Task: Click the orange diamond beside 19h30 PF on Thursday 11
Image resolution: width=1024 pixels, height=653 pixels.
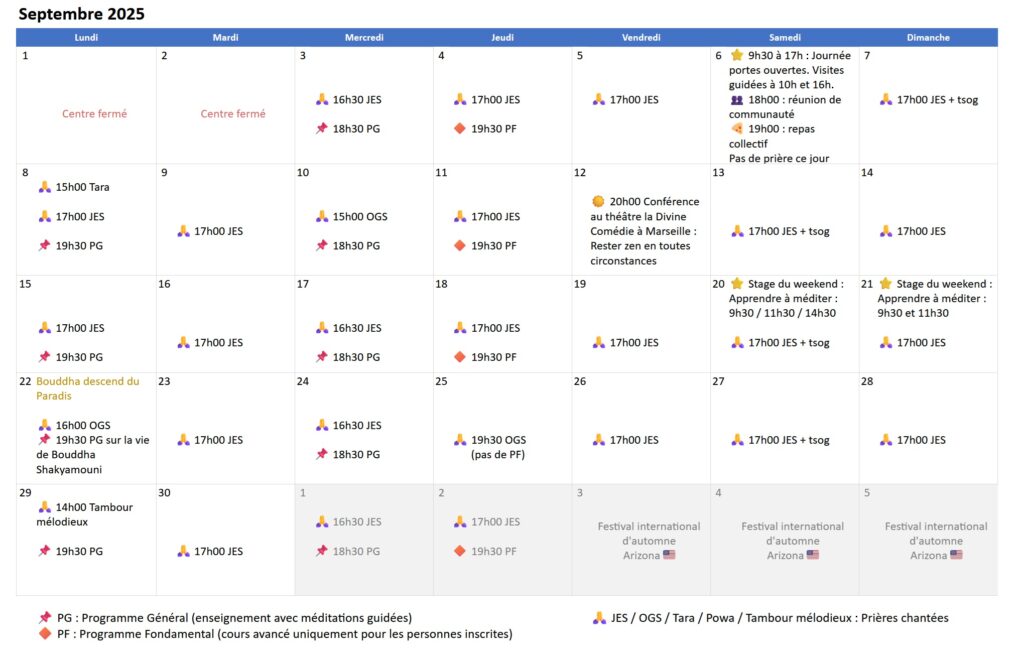Action: tap(460, 246)
